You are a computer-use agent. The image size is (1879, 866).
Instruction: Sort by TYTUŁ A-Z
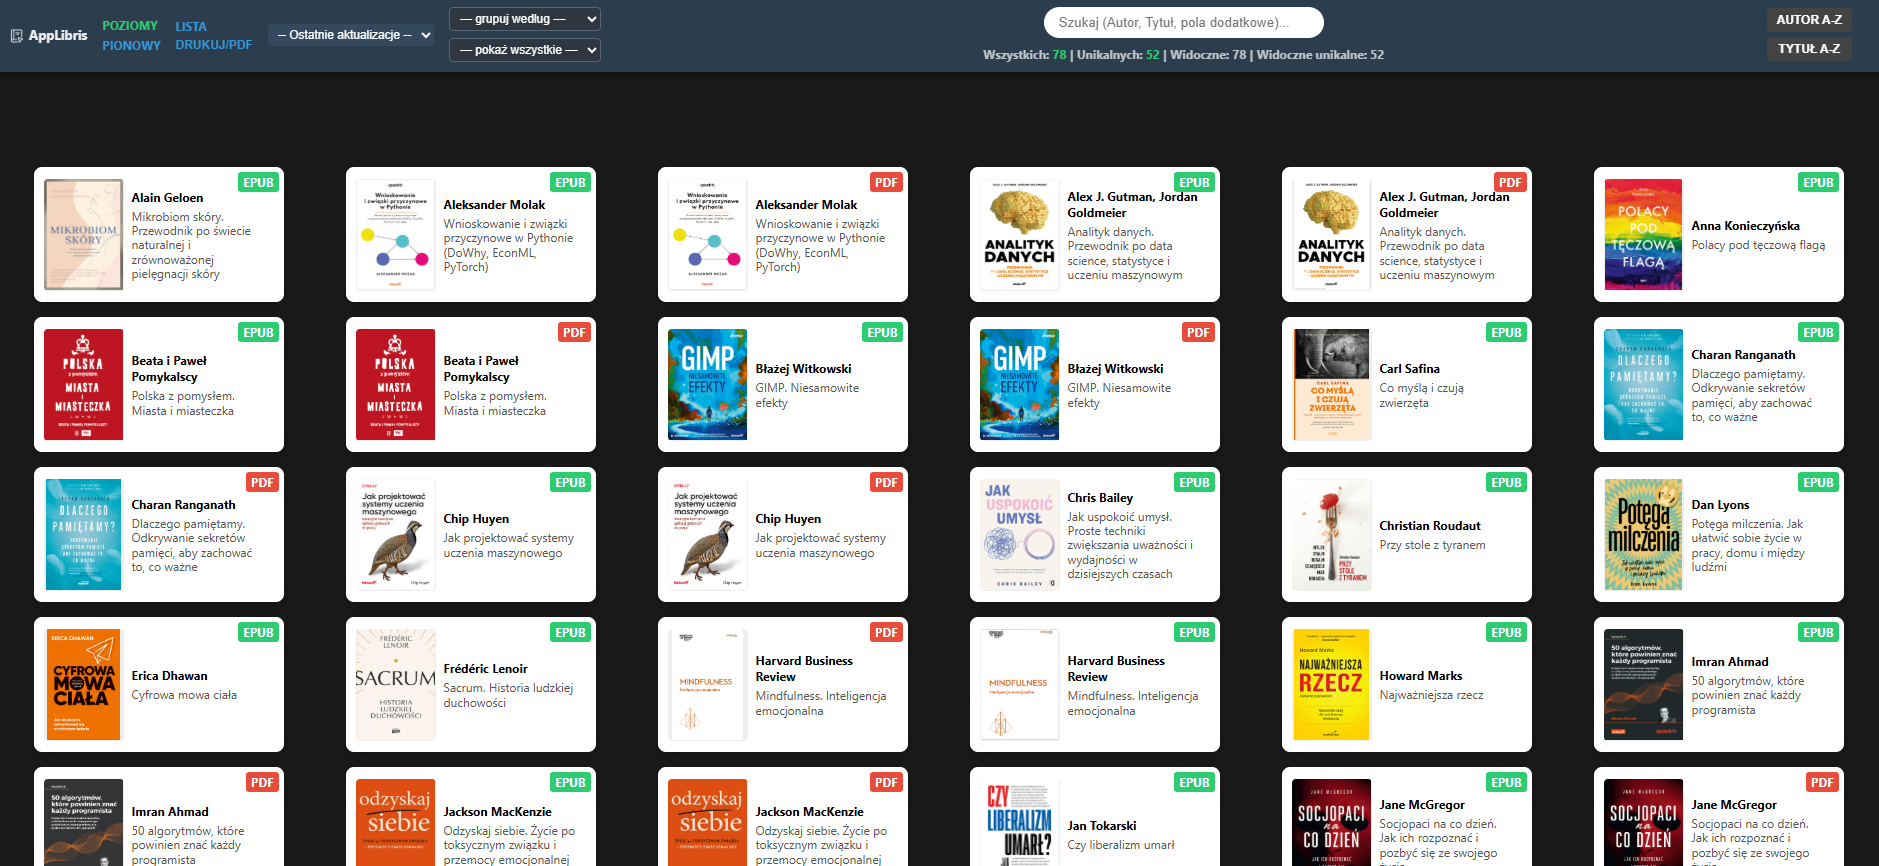(x=1809, y=49)
